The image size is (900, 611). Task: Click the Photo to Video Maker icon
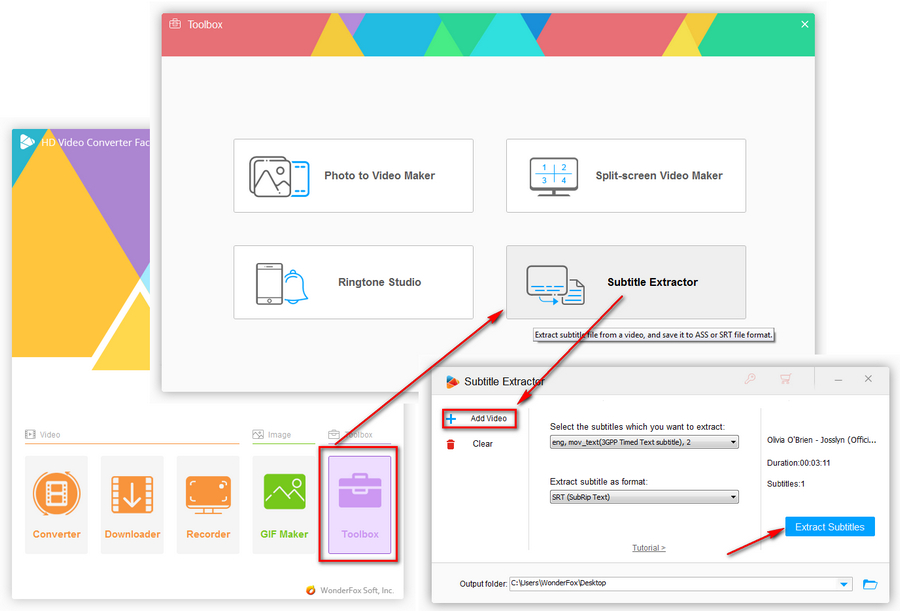pyautogui.click(x=279, y=176)
